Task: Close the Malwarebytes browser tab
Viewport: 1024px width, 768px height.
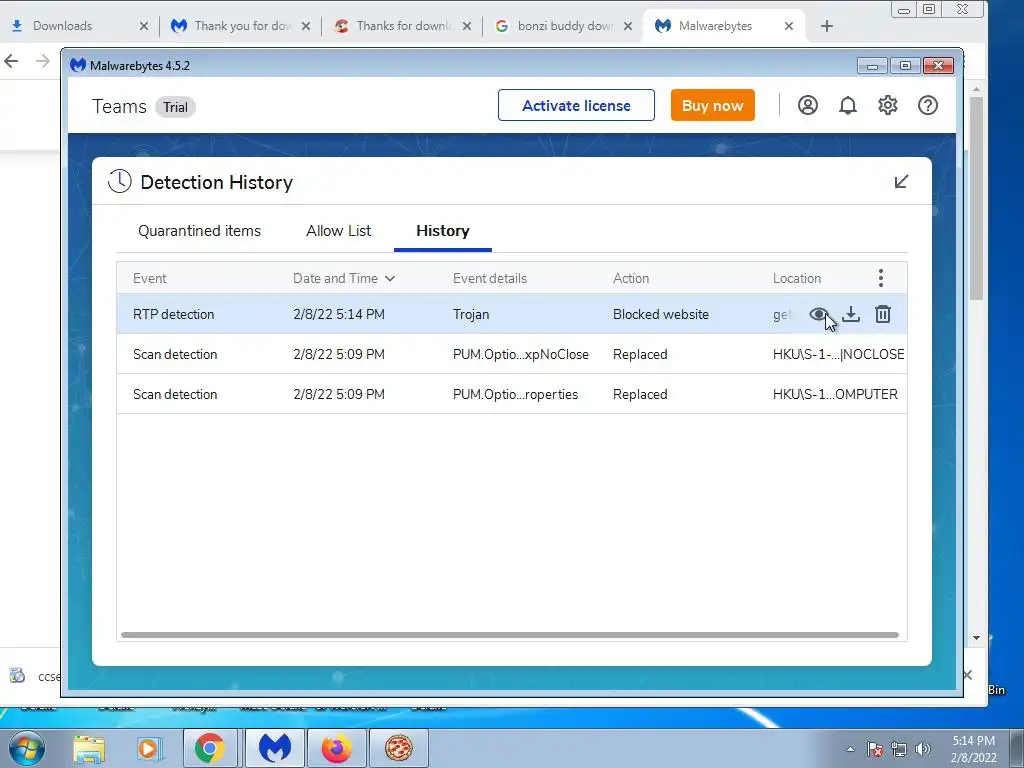Action: coord(789,26)
